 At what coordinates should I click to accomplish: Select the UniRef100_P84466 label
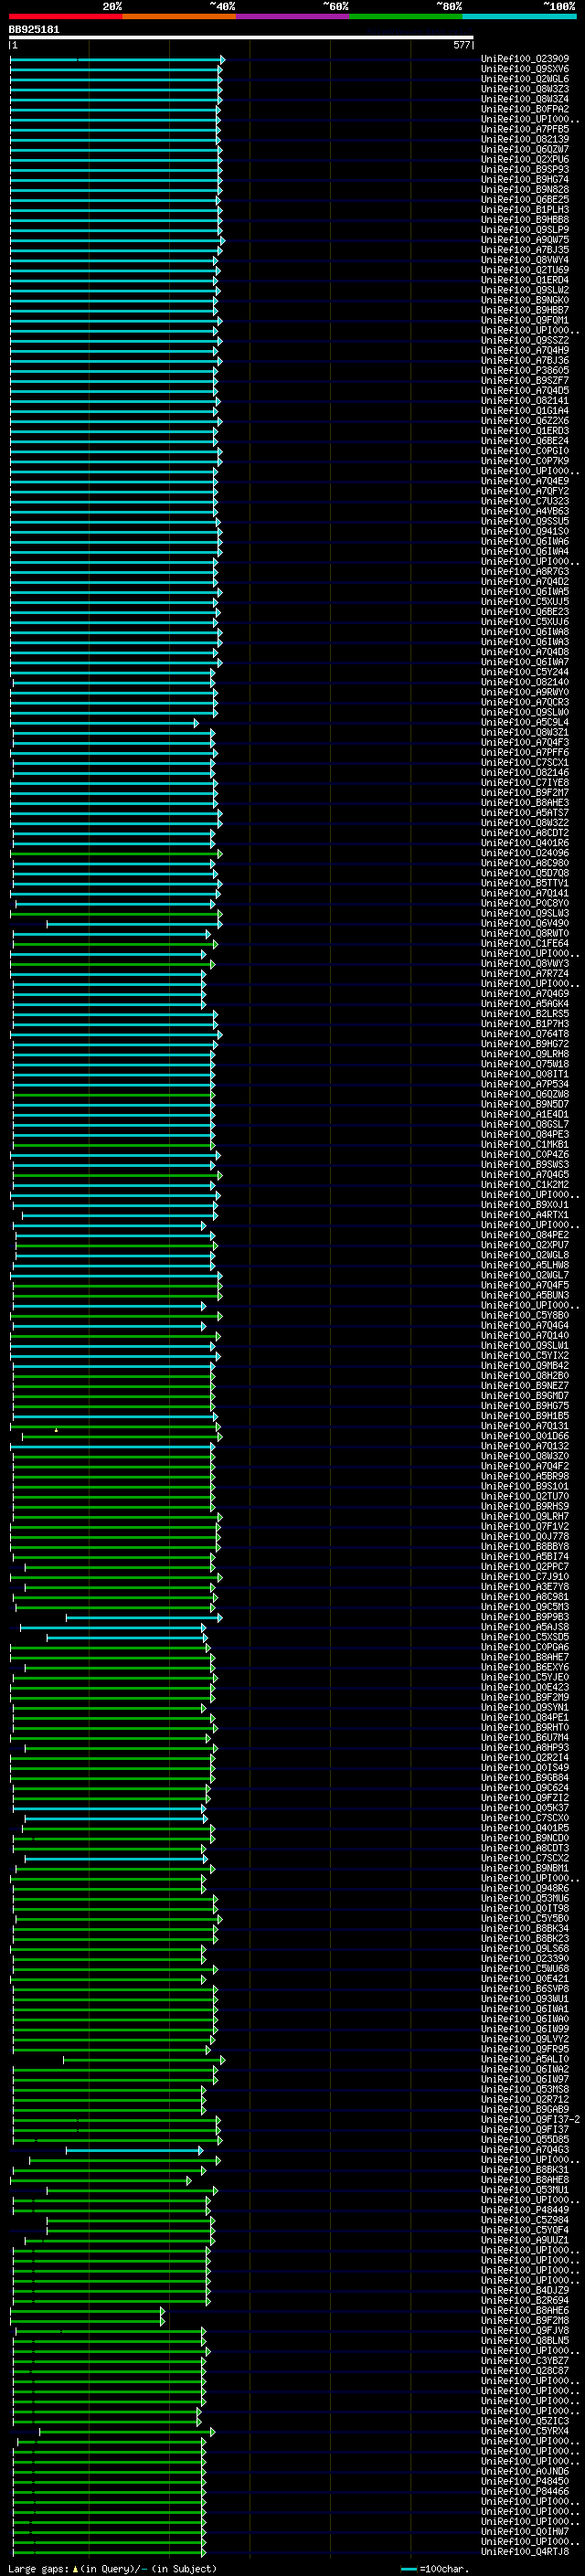click(x=525, y=2491)
